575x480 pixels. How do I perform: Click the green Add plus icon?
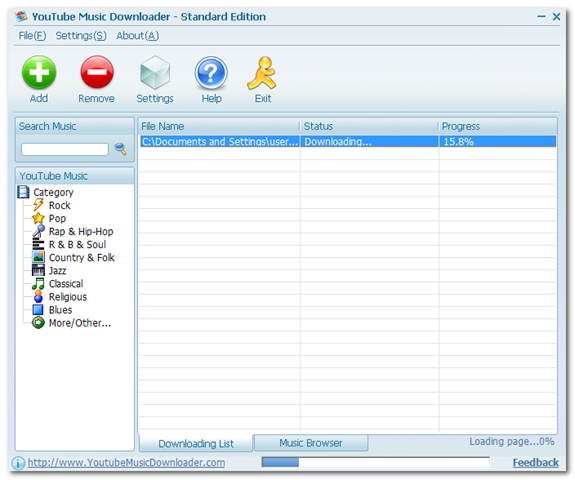[x=39, y=72]
